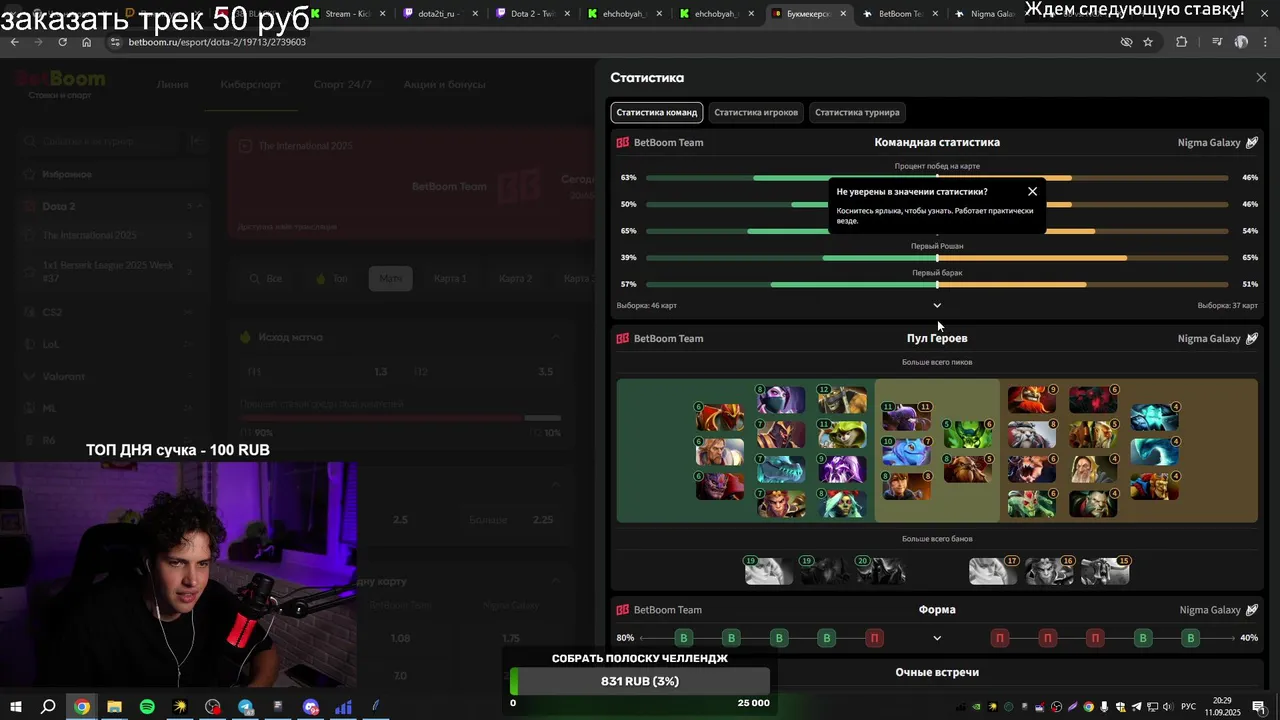The image size is (1280, 720).
Task: Collapse the Исход матча market chevron
Action: [x=556, y=338]
